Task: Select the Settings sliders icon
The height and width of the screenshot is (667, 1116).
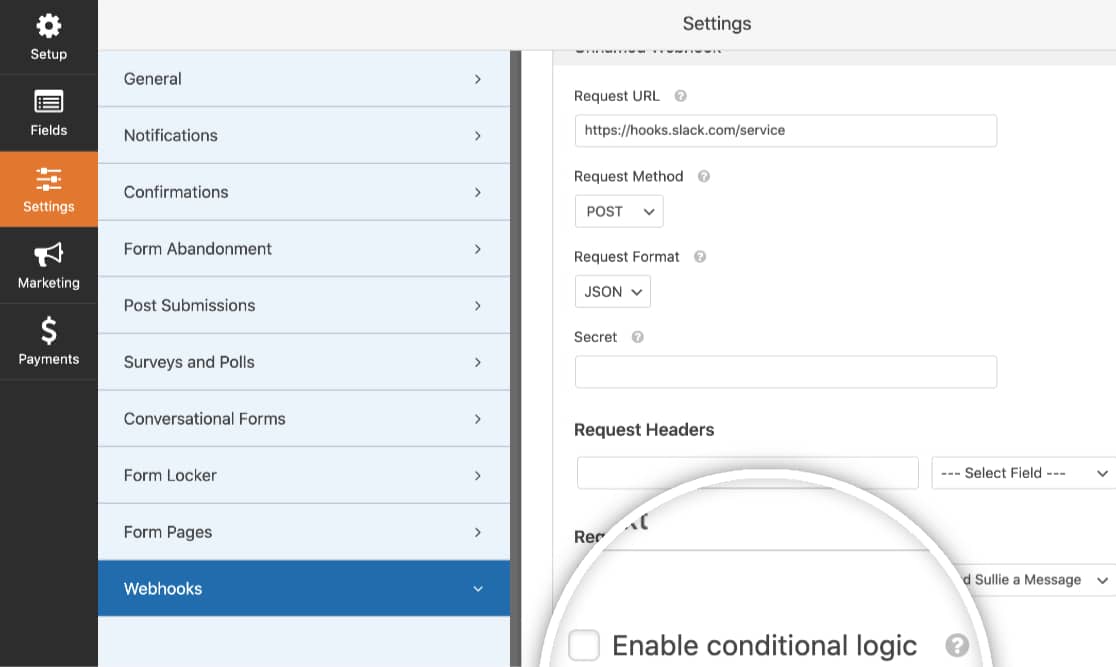Action: coord(48,179)
